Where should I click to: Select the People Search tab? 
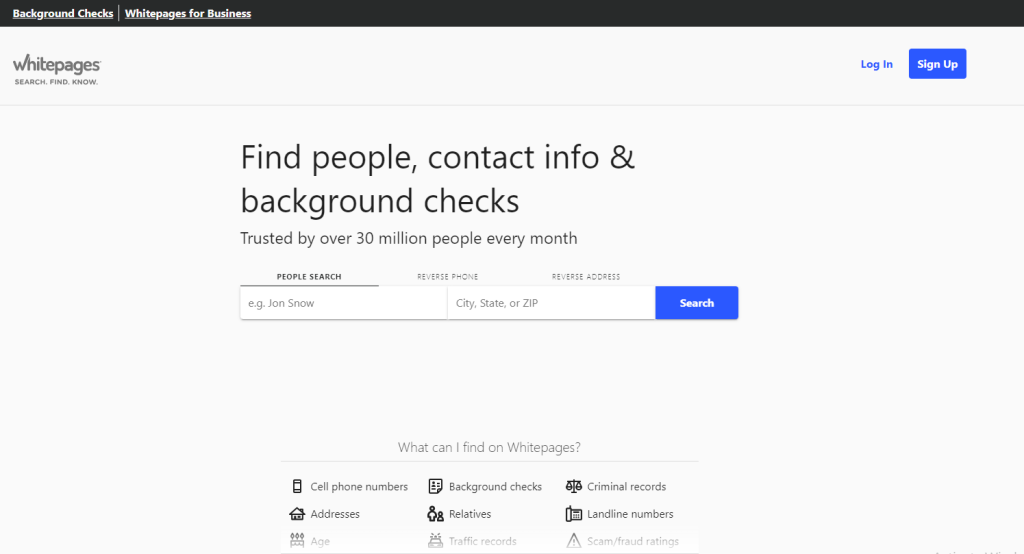(309, 277)
